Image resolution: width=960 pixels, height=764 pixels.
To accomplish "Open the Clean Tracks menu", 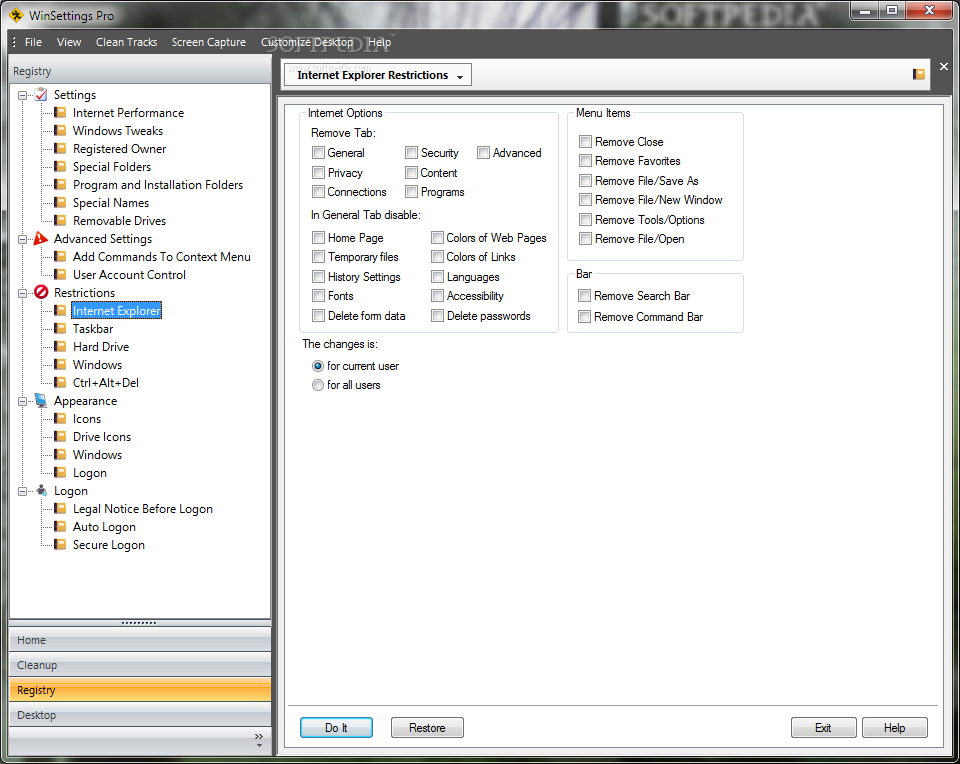I will 126,42.
